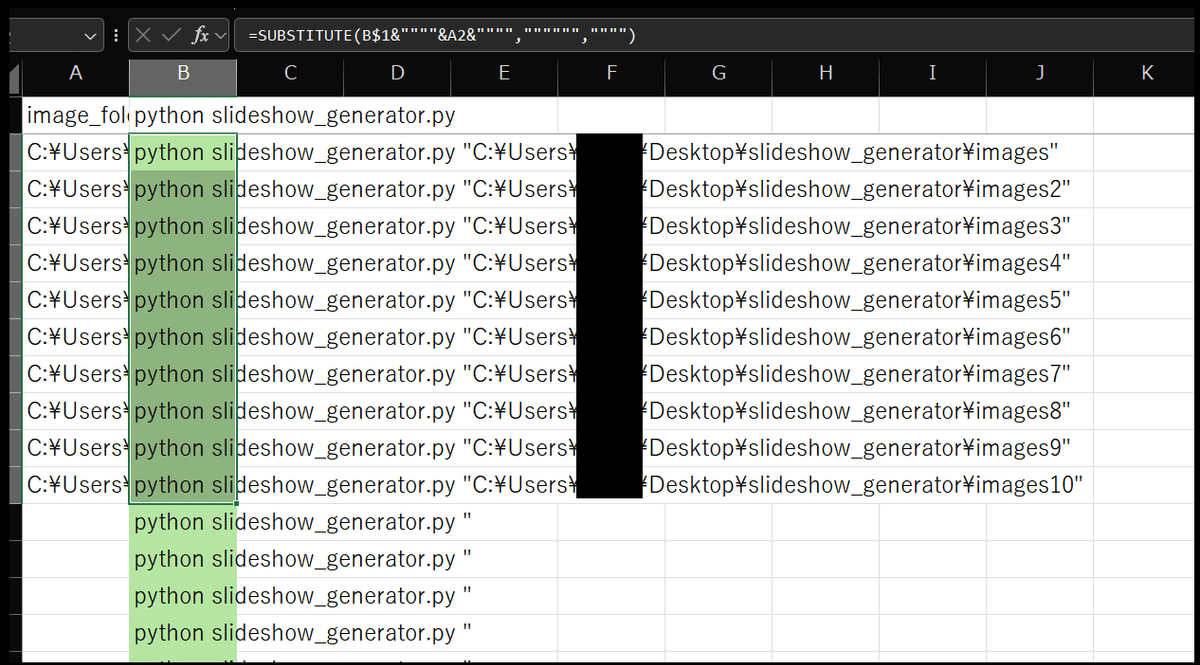Select column B cell ending with images5"
The height and width of the screenshot is (665, 1200).
(x=183, y=300)
